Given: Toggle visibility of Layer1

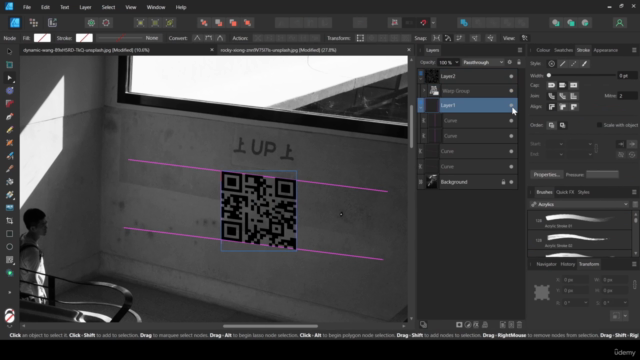Looking at the screenshot, I should tap(511, 105).
